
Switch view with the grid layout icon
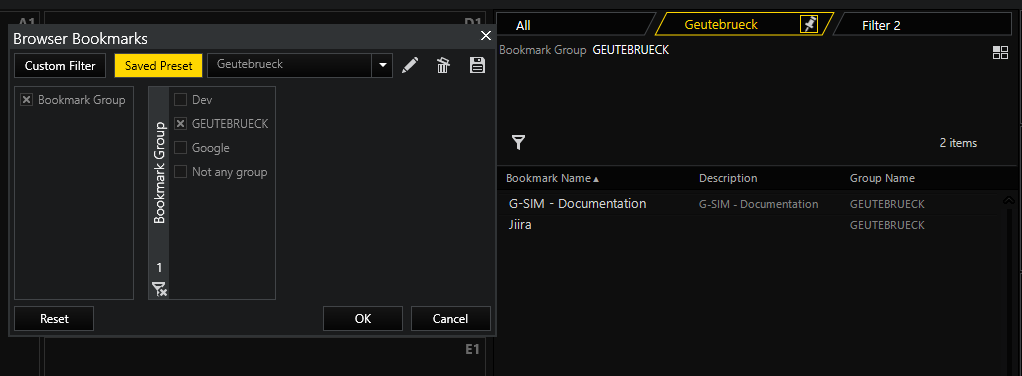pyautogui.click(x=1000, y=53)
